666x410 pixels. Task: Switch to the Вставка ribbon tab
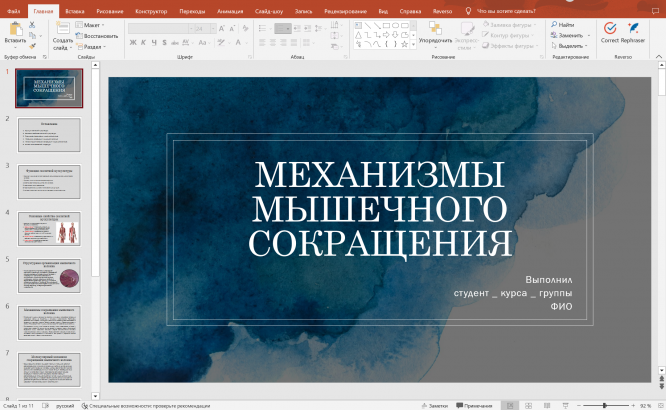(75, 10)
